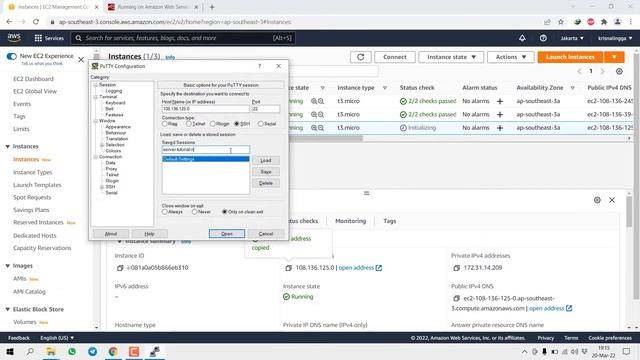Refresh the instances list
This screenshot has width=640, height=360.
coord(360,57)
